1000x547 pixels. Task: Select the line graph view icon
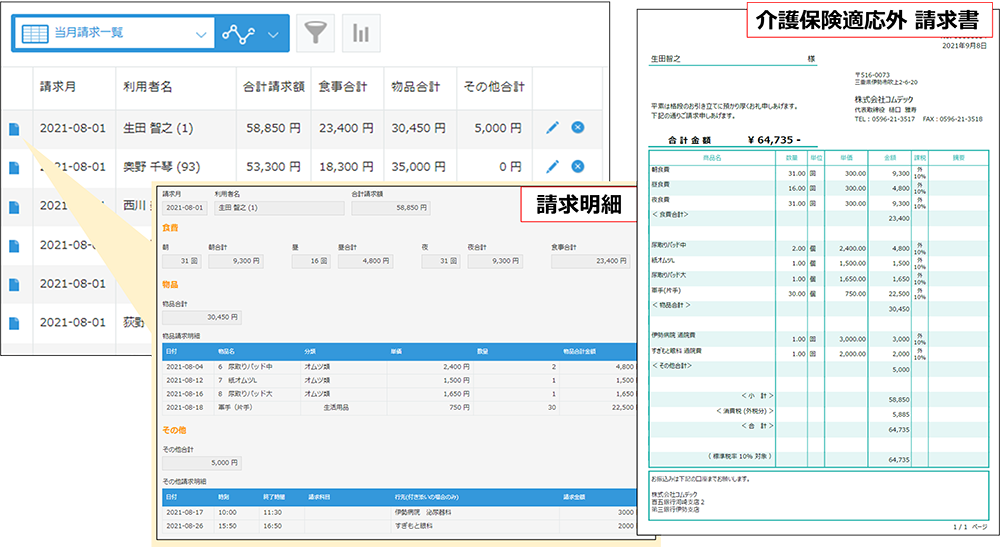239,33
